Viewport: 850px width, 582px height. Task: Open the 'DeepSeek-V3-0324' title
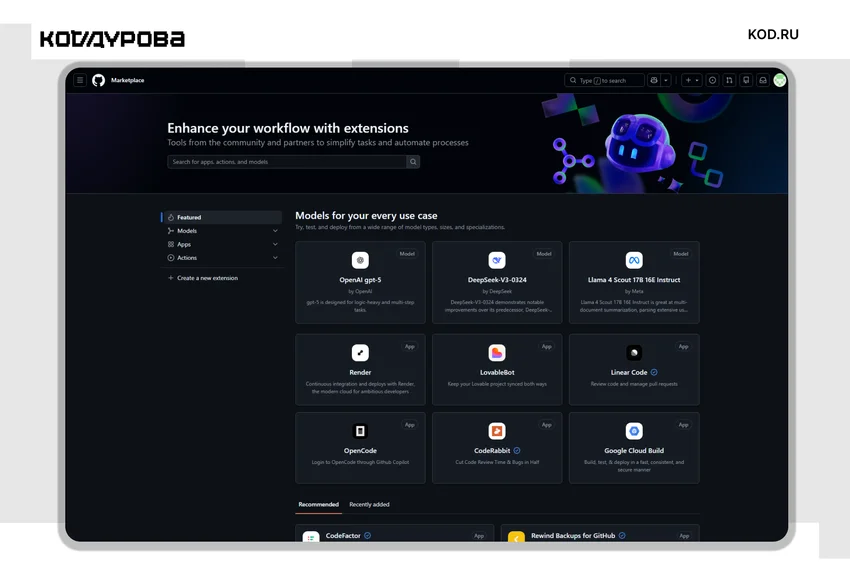point(497,280)
